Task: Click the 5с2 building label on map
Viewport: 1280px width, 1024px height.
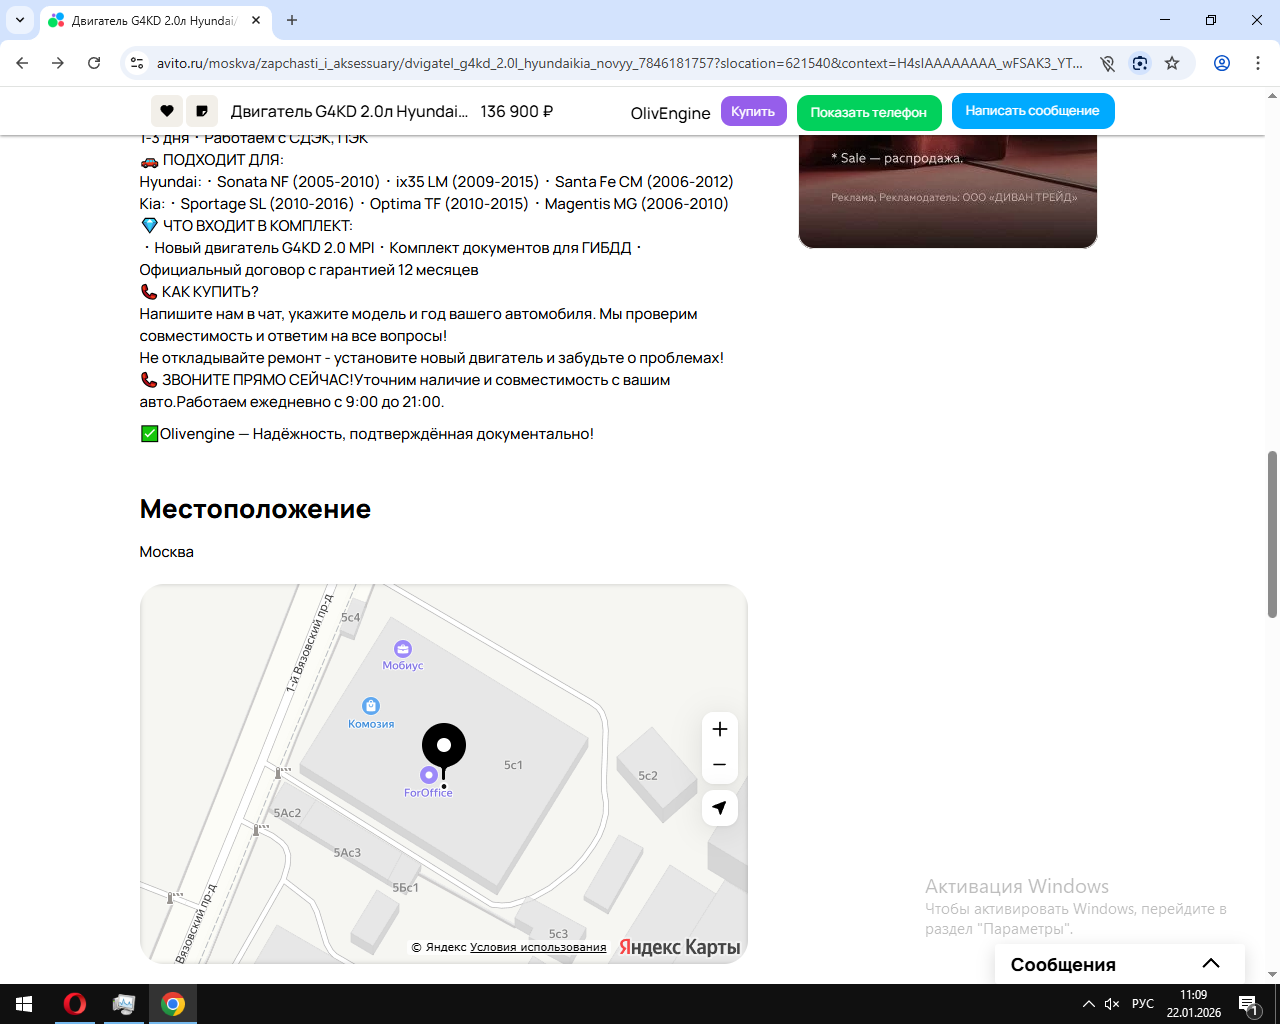Action: click(648, 776)
